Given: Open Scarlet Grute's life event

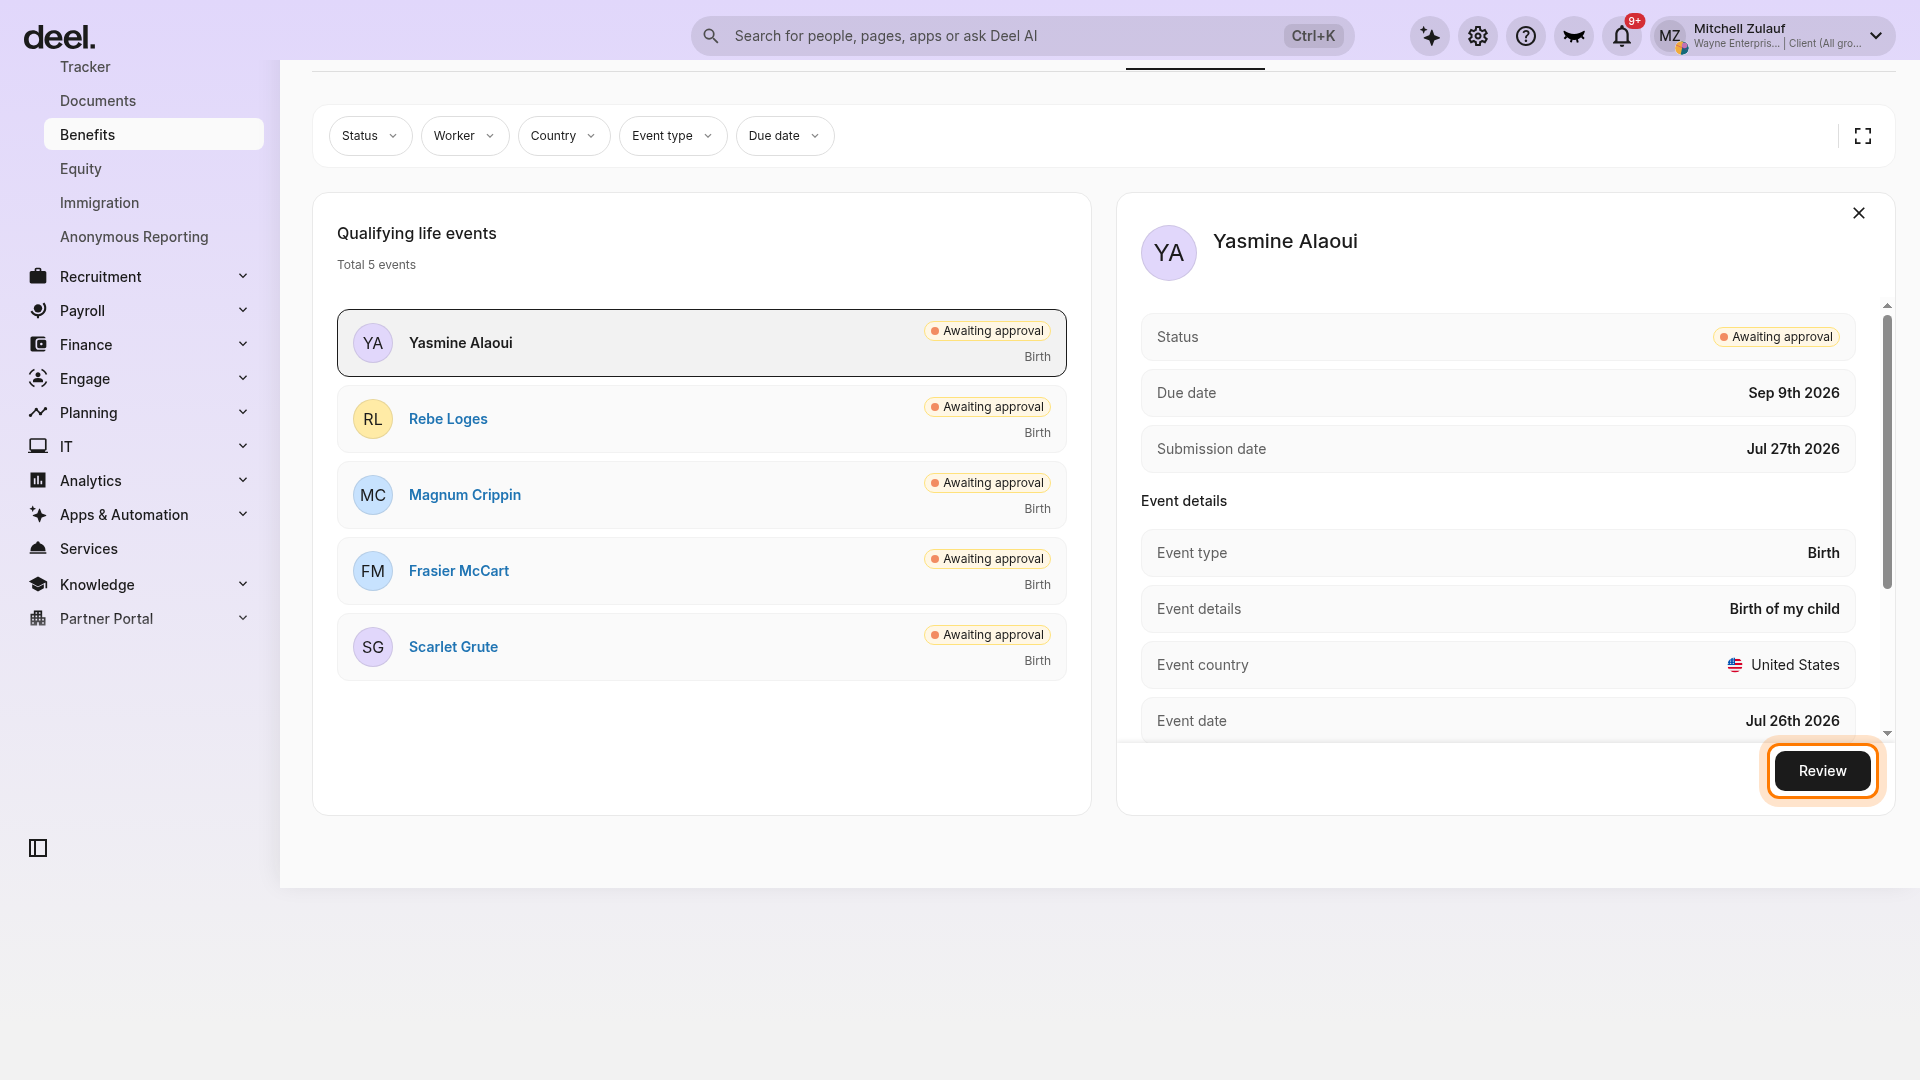Looking at the screenshot, I should click(702, 647).
